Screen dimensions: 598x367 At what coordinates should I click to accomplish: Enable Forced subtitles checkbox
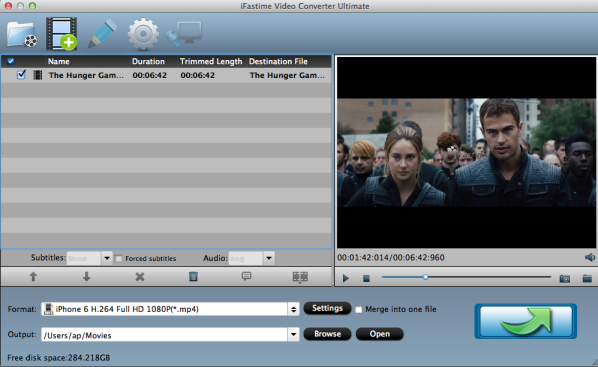[119, 258]
